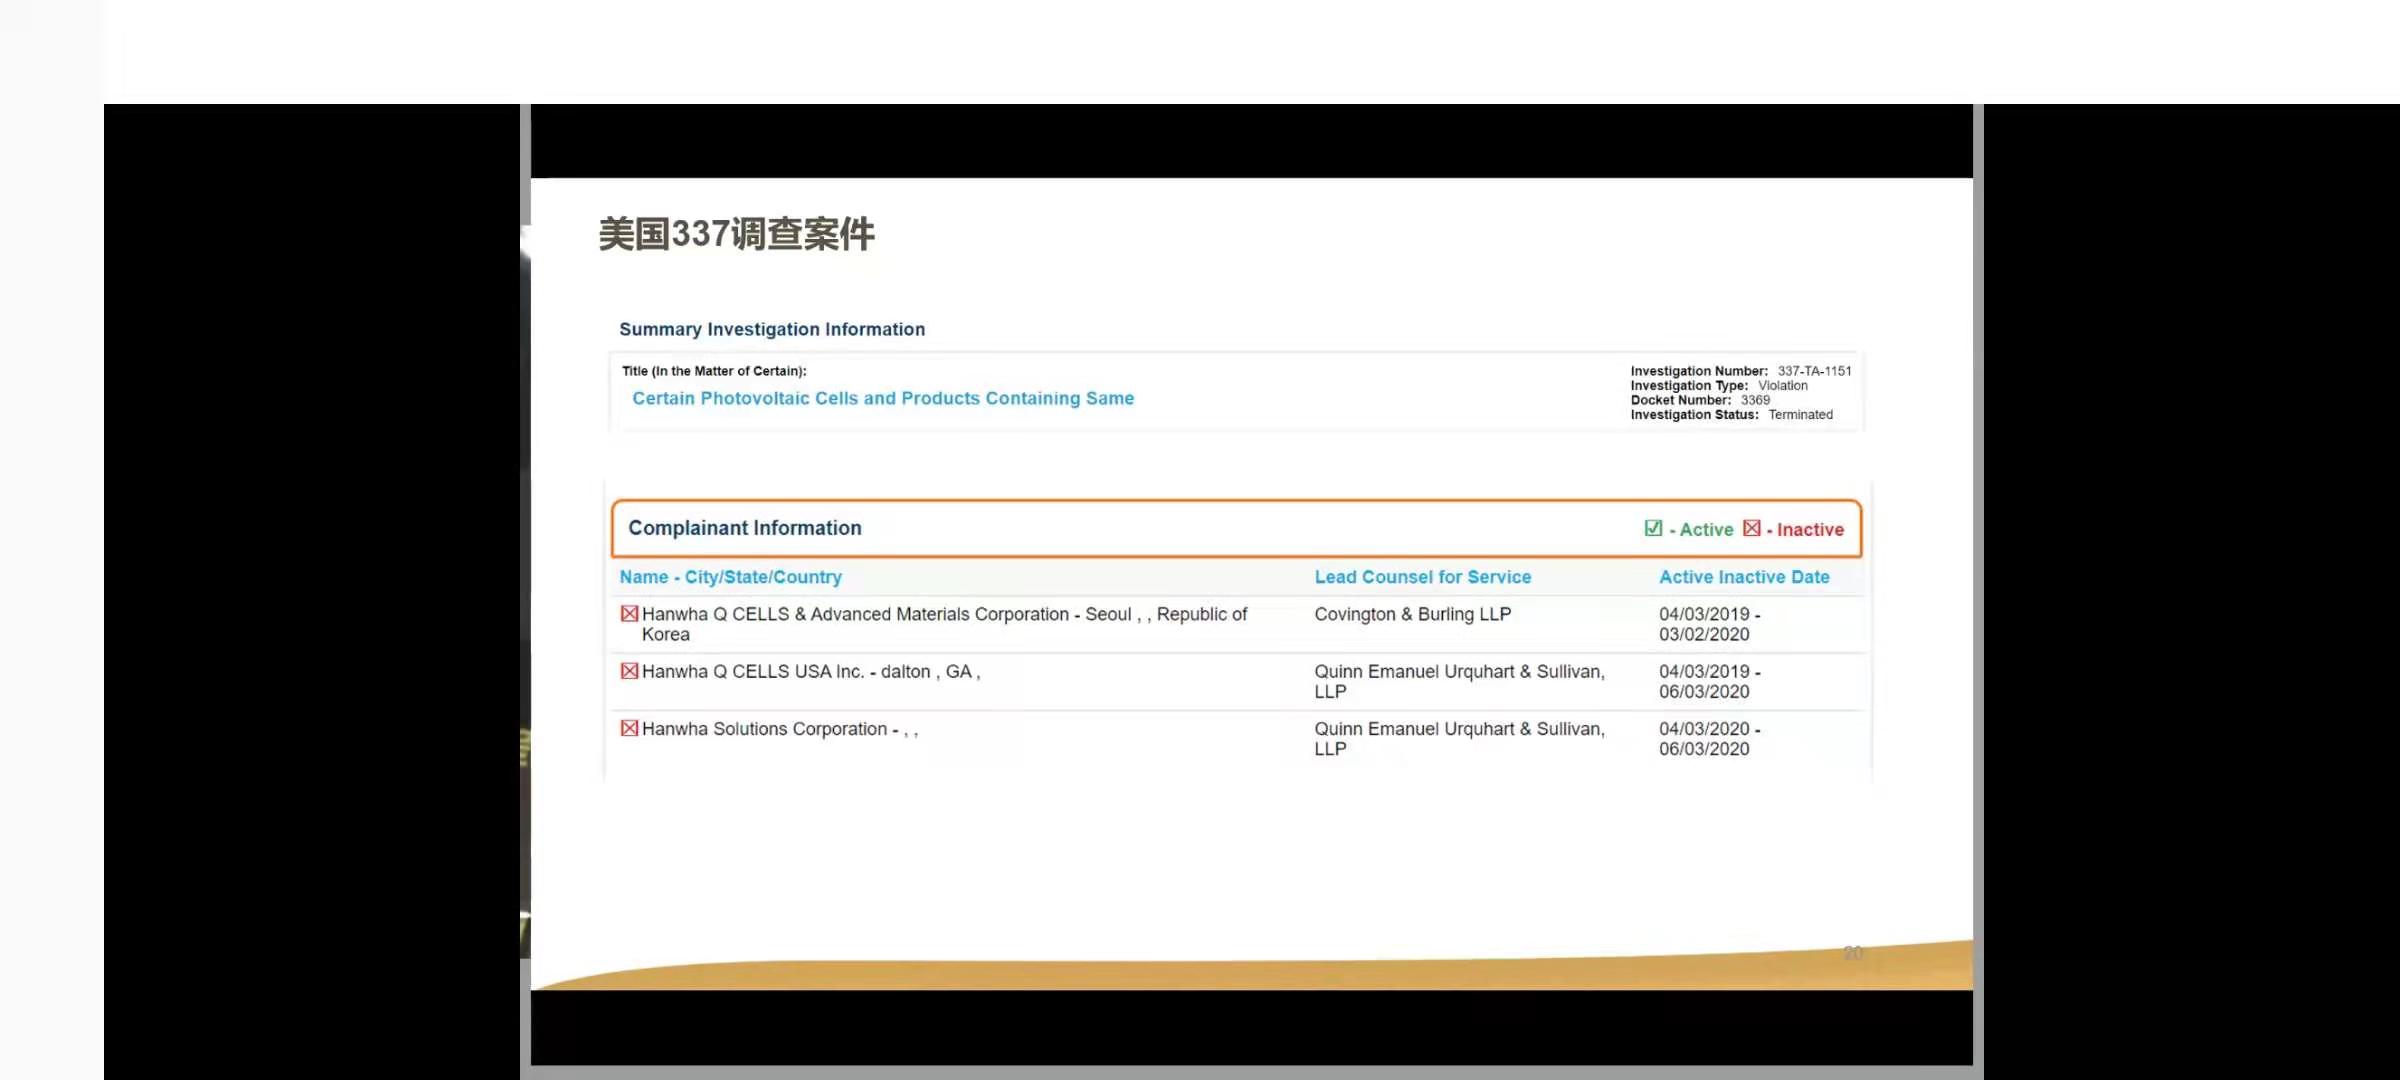Click the Terminated investigation status value
Screen dimensions: 2400x1080
[x=1800, y=415]
